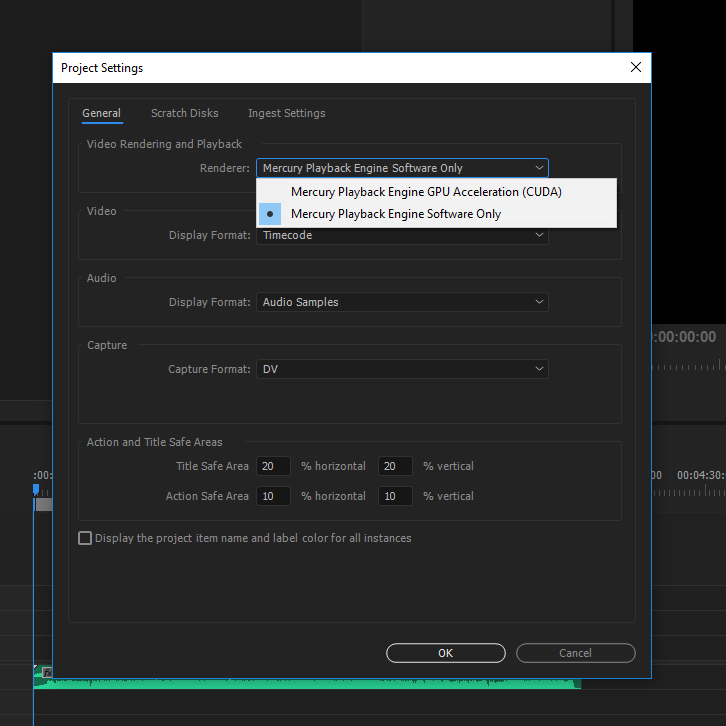Choose Mercury Playback Engine GPU Acceleration (CUDA)
The image size is (726, 726).
[x=426, y=192]
